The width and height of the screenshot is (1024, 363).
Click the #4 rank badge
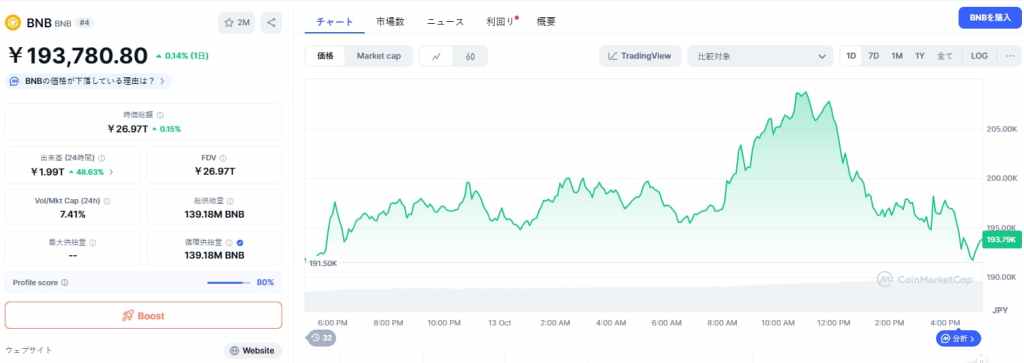pyautogui.click(x=84, y=23)
